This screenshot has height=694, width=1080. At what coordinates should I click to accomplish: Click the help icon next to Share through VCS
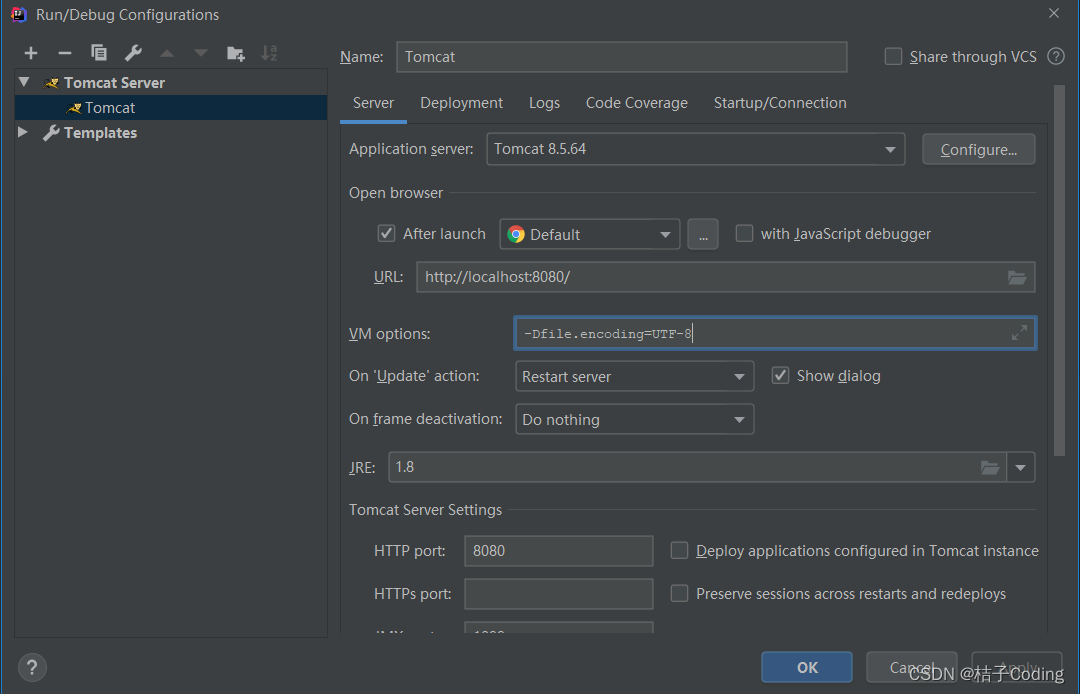[x=1056, y=56]
